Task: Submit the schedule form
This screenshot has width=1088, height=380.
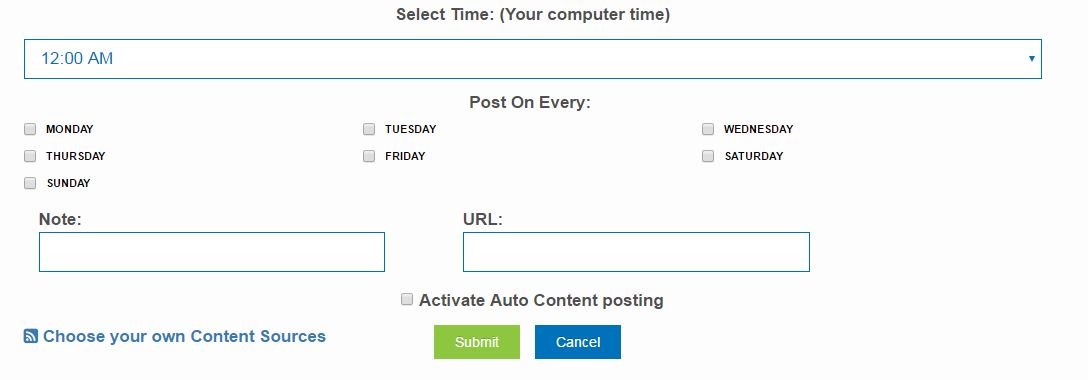Action: pyautogui.click(x=477, y=342)
